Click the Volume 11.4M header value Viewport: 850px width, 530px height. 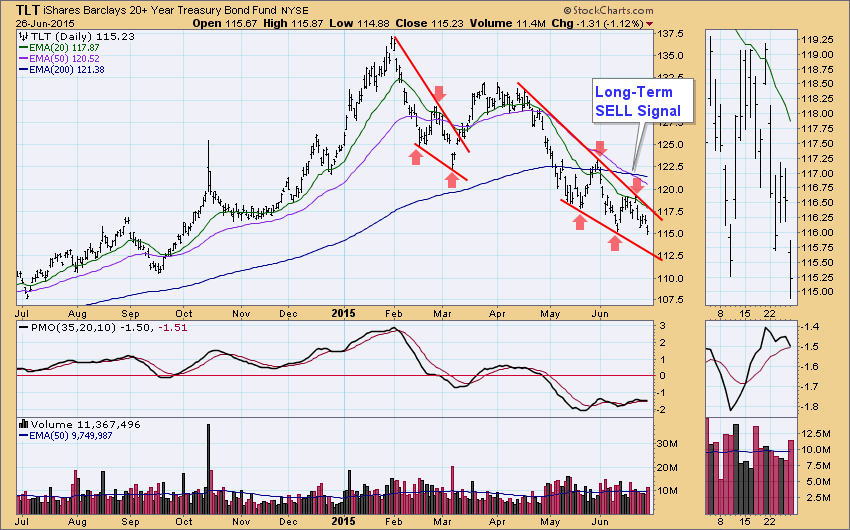click(507, 24)
